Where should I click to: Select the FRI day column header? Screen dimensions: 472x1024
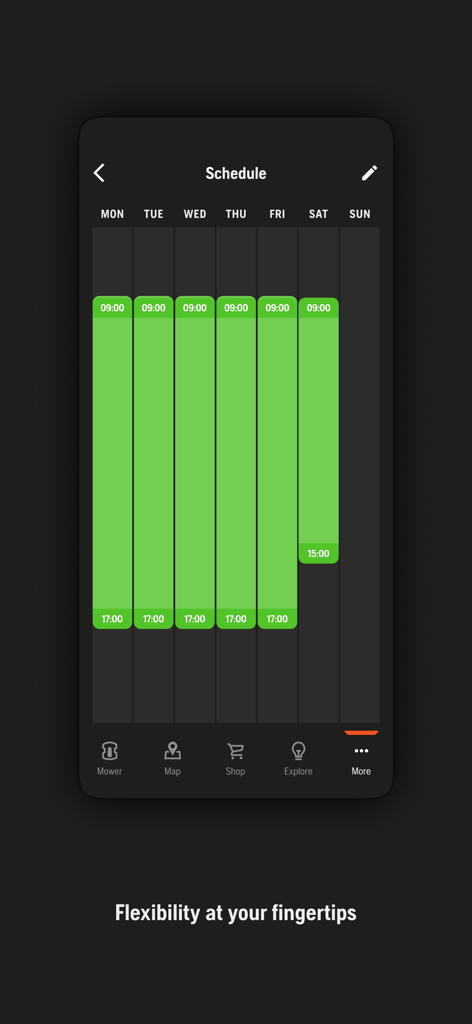(x=277, y=214)
